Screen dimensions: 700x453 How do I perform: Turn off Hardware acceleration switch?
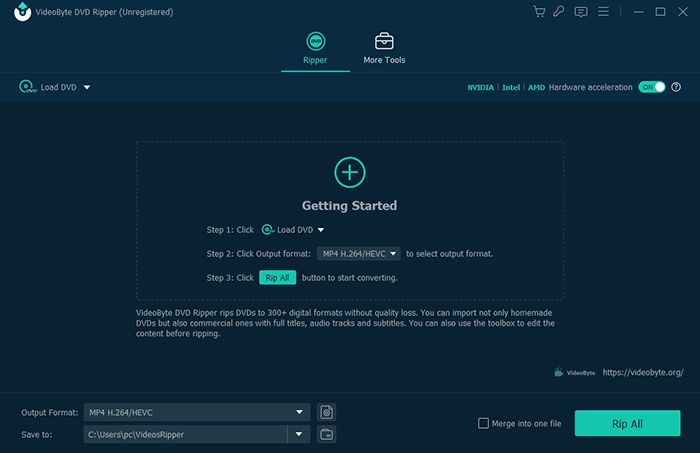point(652,87)
